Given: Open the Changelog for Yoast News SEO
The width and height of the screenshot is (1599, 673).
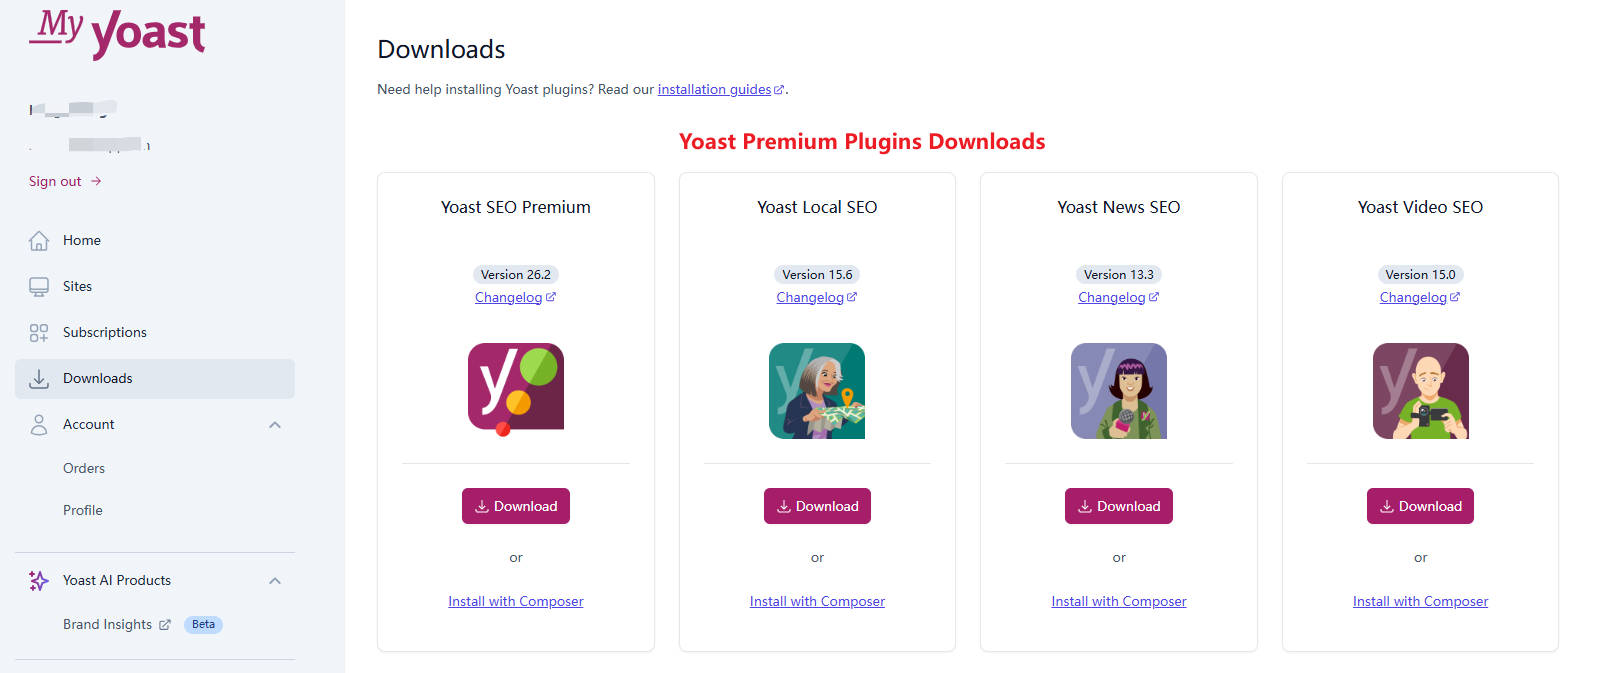Looking at the screenshot, I should [1113, 297].
